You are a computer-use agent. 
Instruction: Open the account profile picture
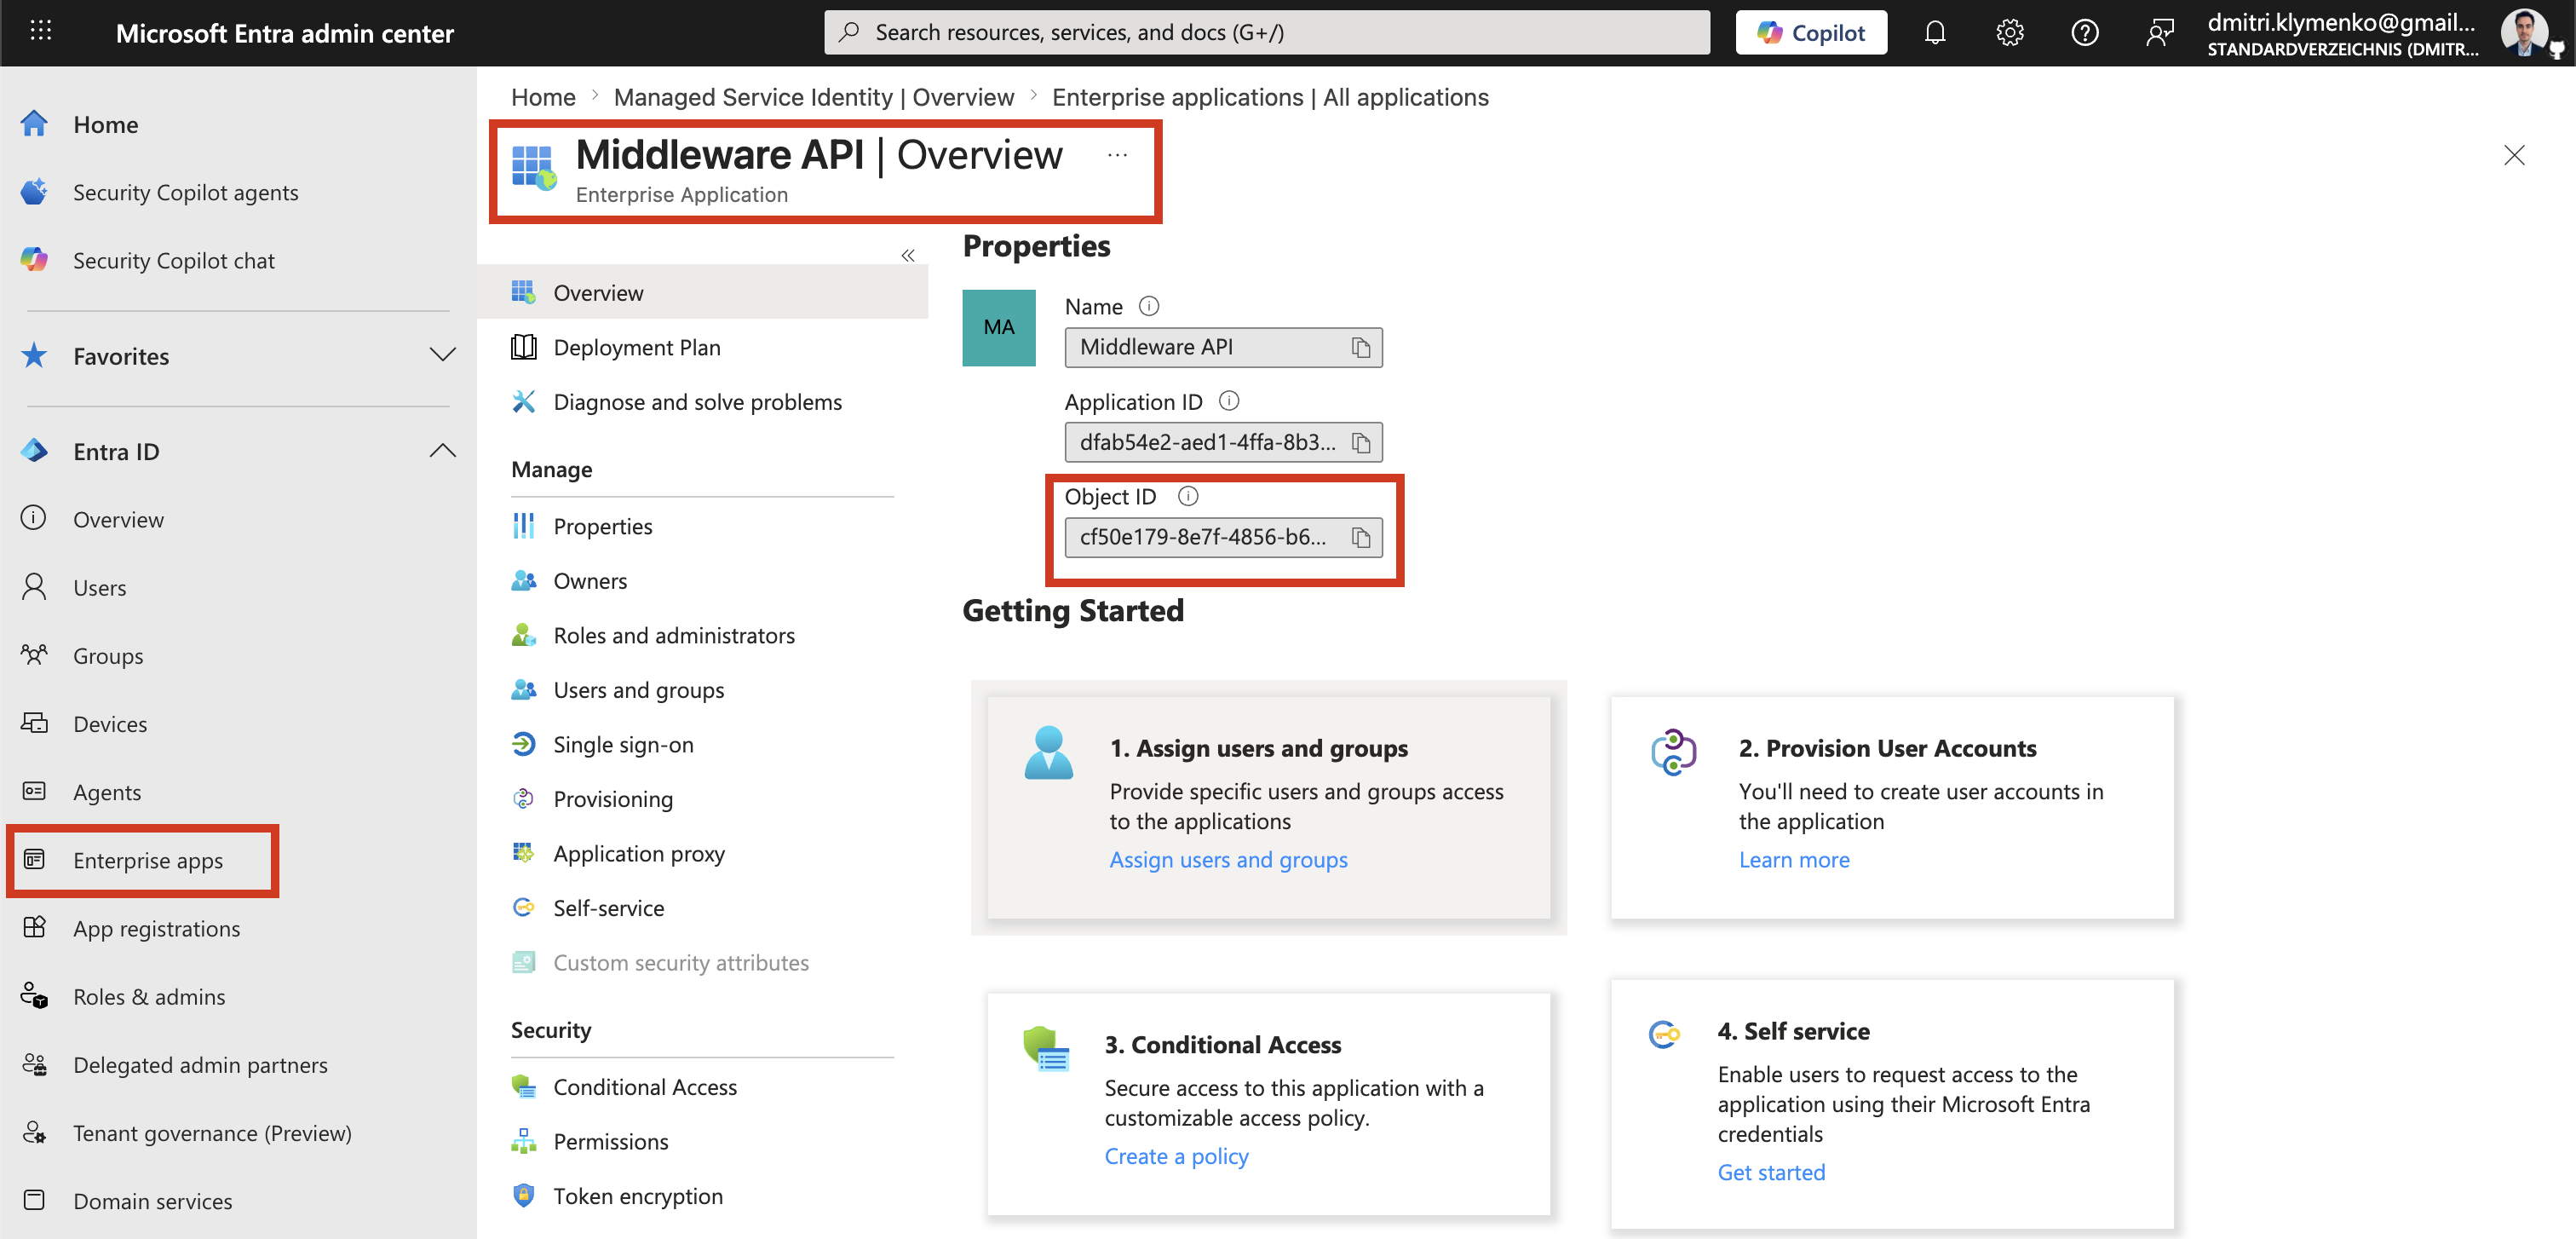(2526, 33)
